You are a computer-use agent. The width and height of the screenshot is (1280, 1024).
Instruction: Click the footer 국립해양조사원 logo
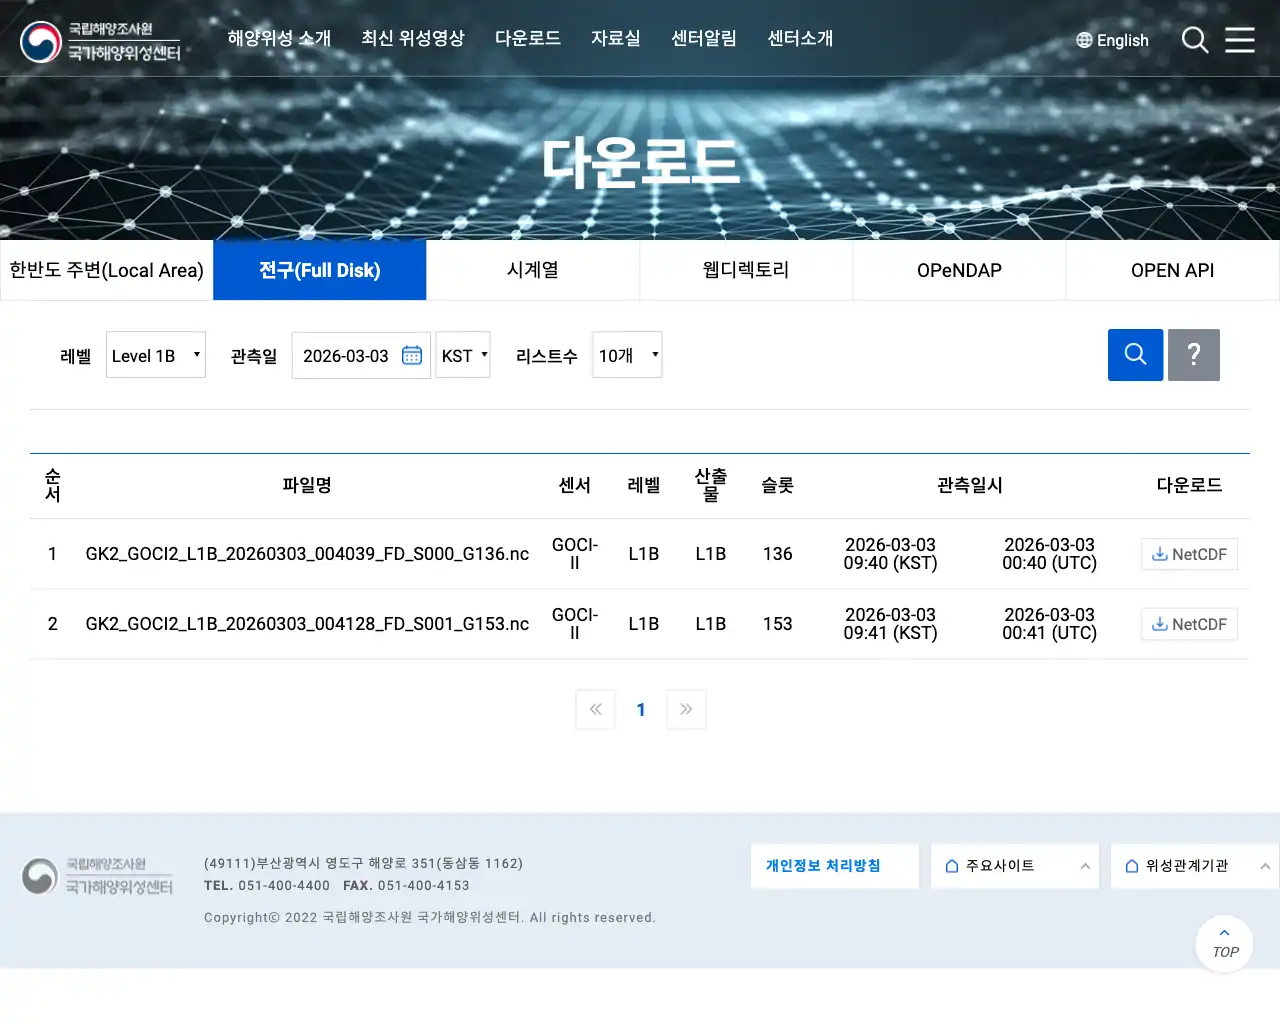pos(97,876)
